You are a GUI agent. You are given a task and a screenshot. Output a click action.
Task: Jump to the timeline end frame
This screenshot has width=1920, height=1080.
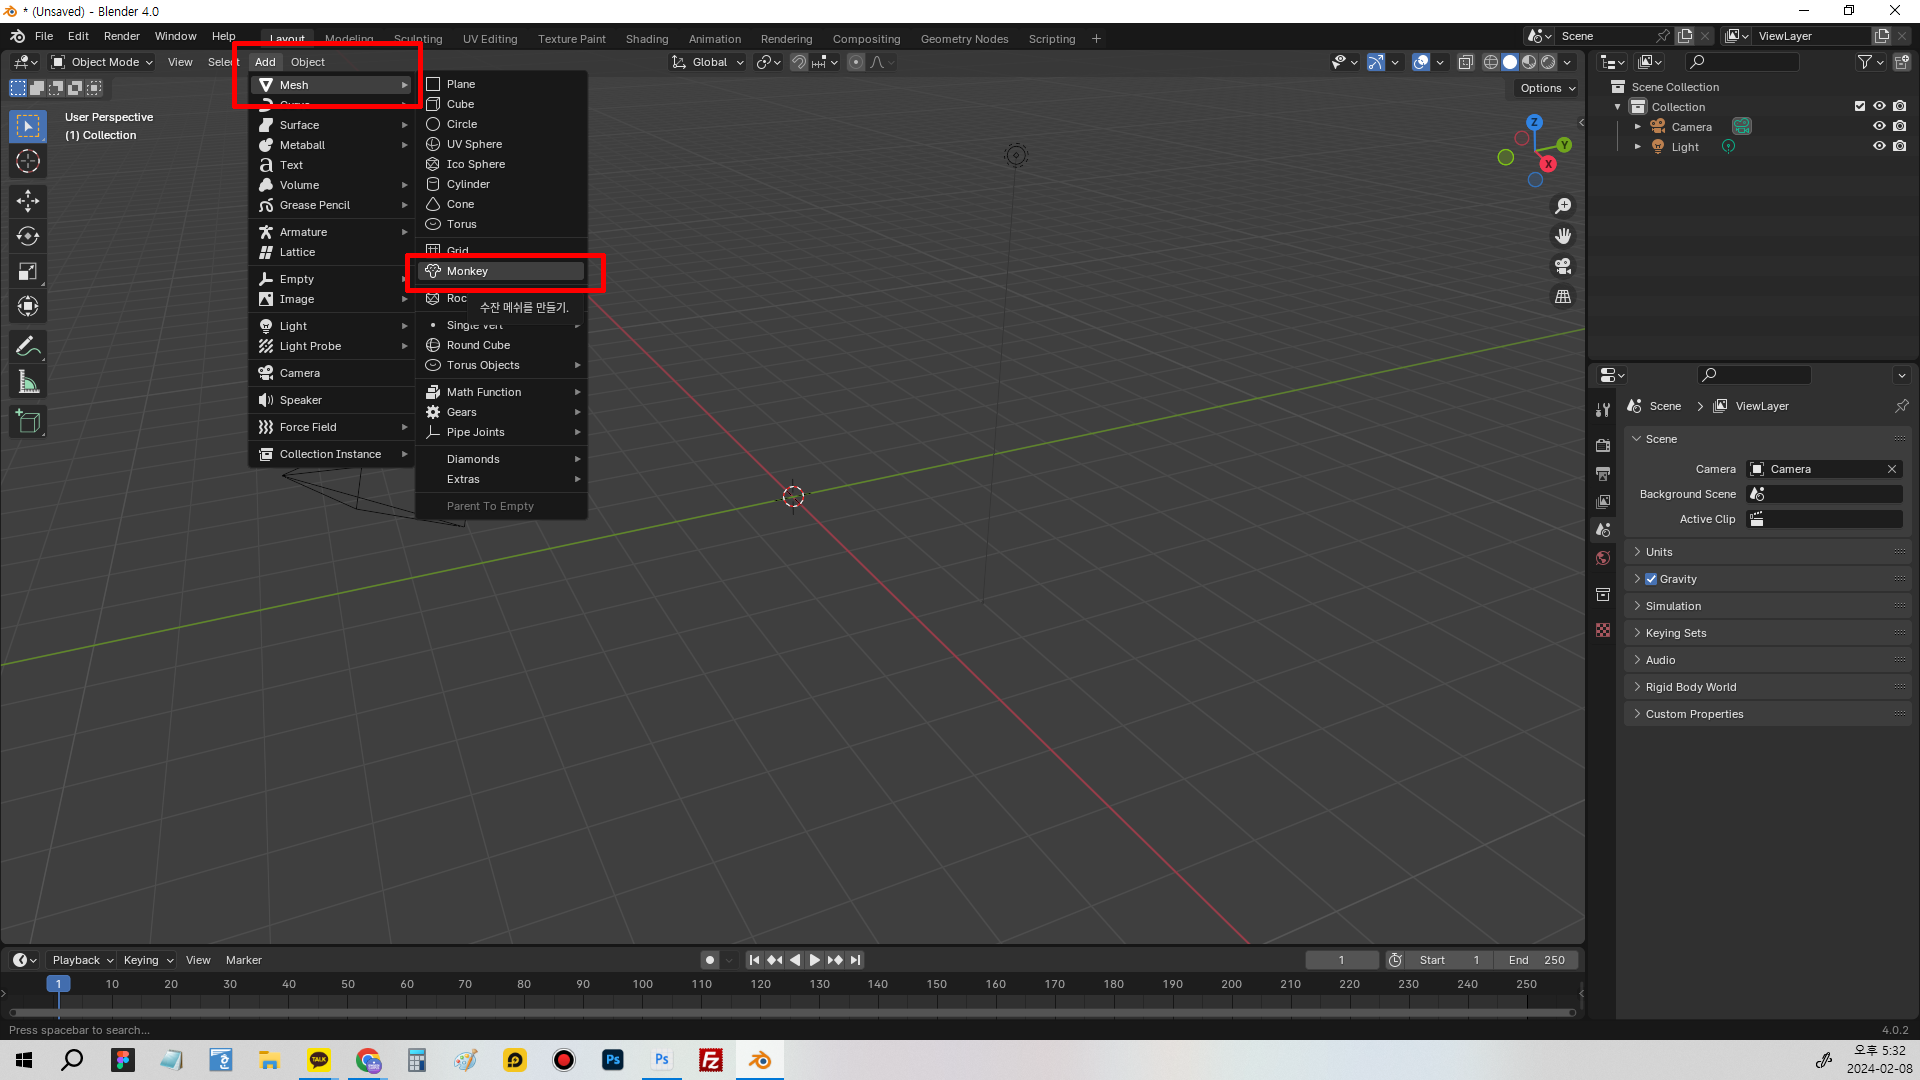855,960
